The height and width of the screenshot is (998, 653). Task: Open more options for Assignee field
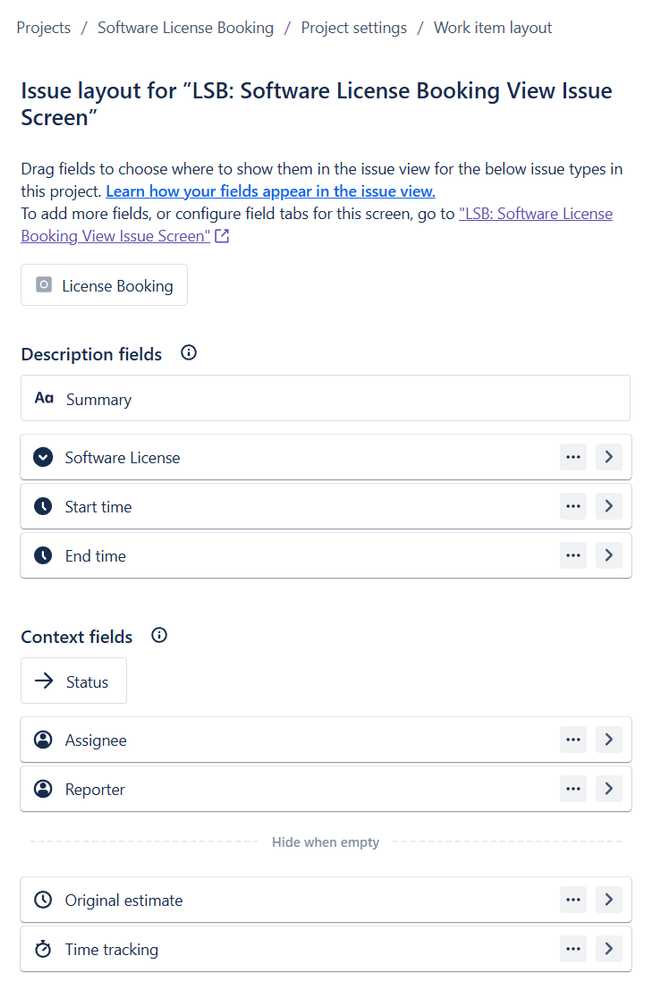[x=573, y=740]
